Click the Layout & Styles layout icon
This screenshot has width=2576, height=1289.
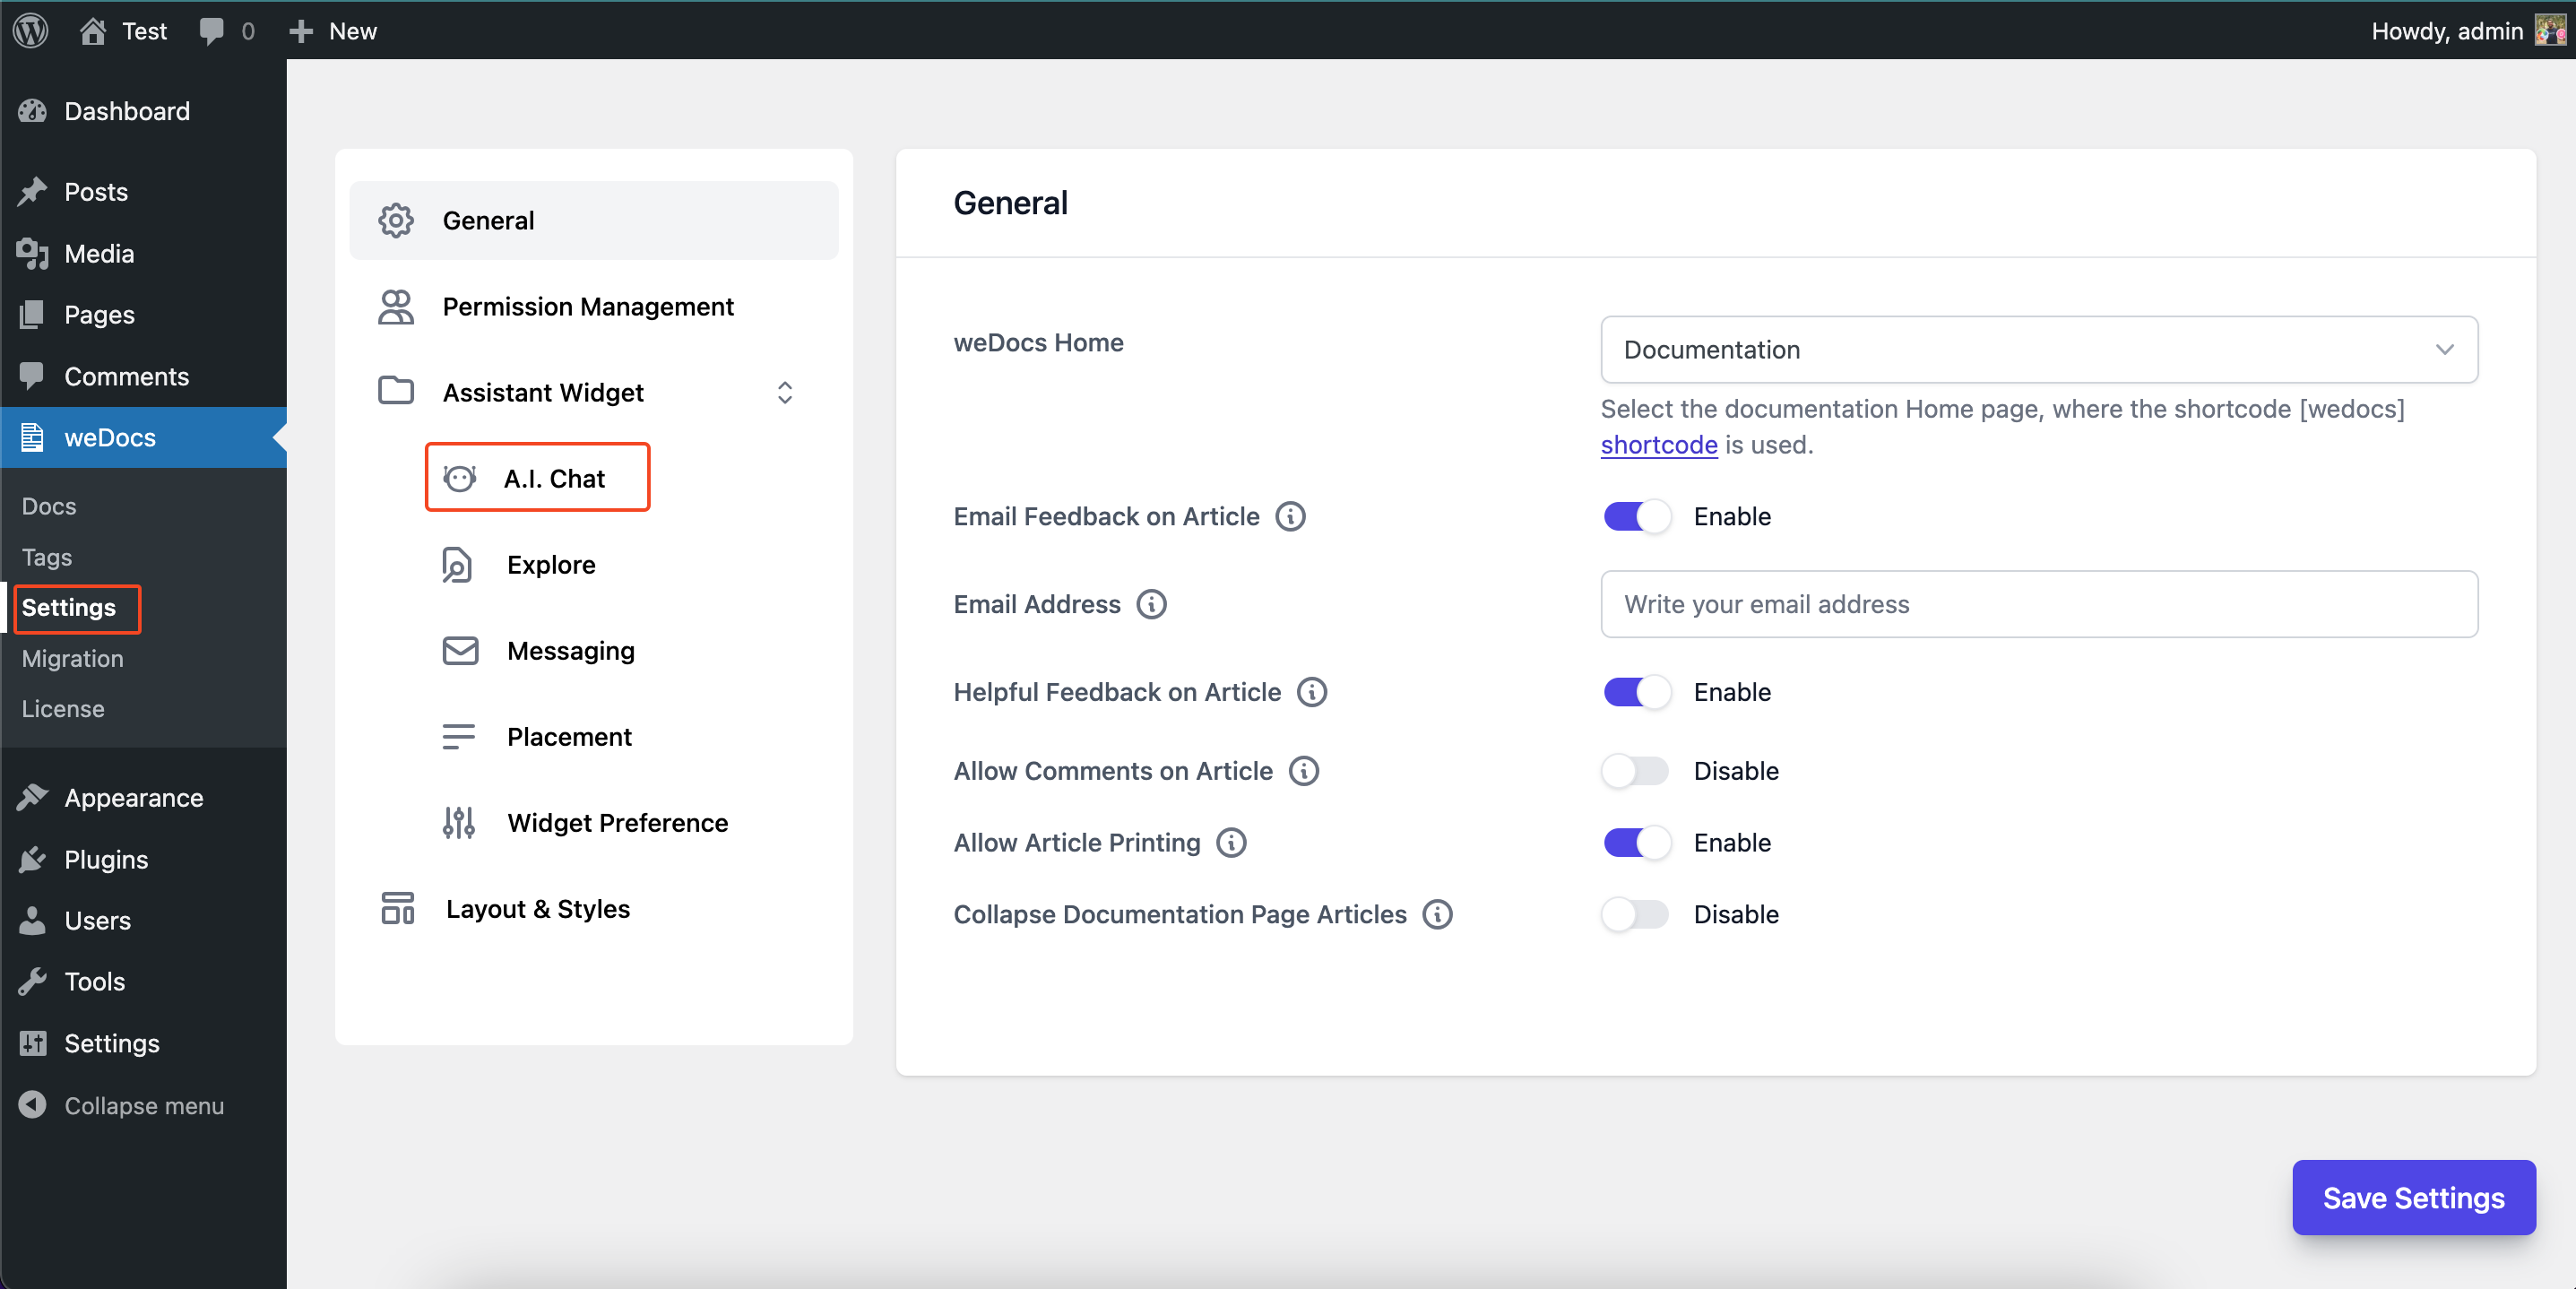(397, 909)
